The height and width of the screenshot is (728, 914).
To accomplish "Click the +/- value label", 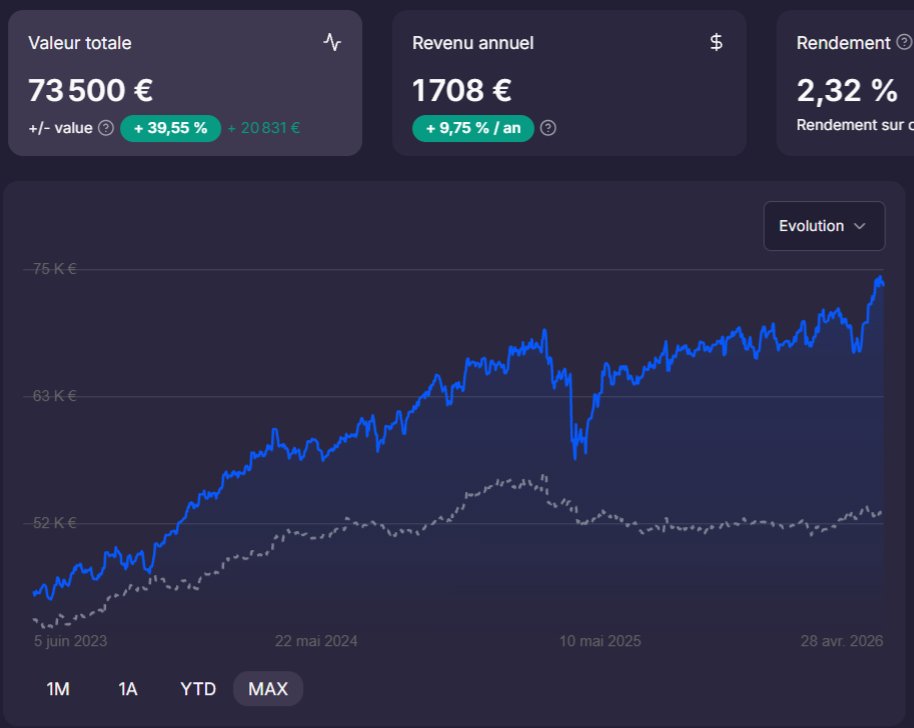I will click(61, 128).
